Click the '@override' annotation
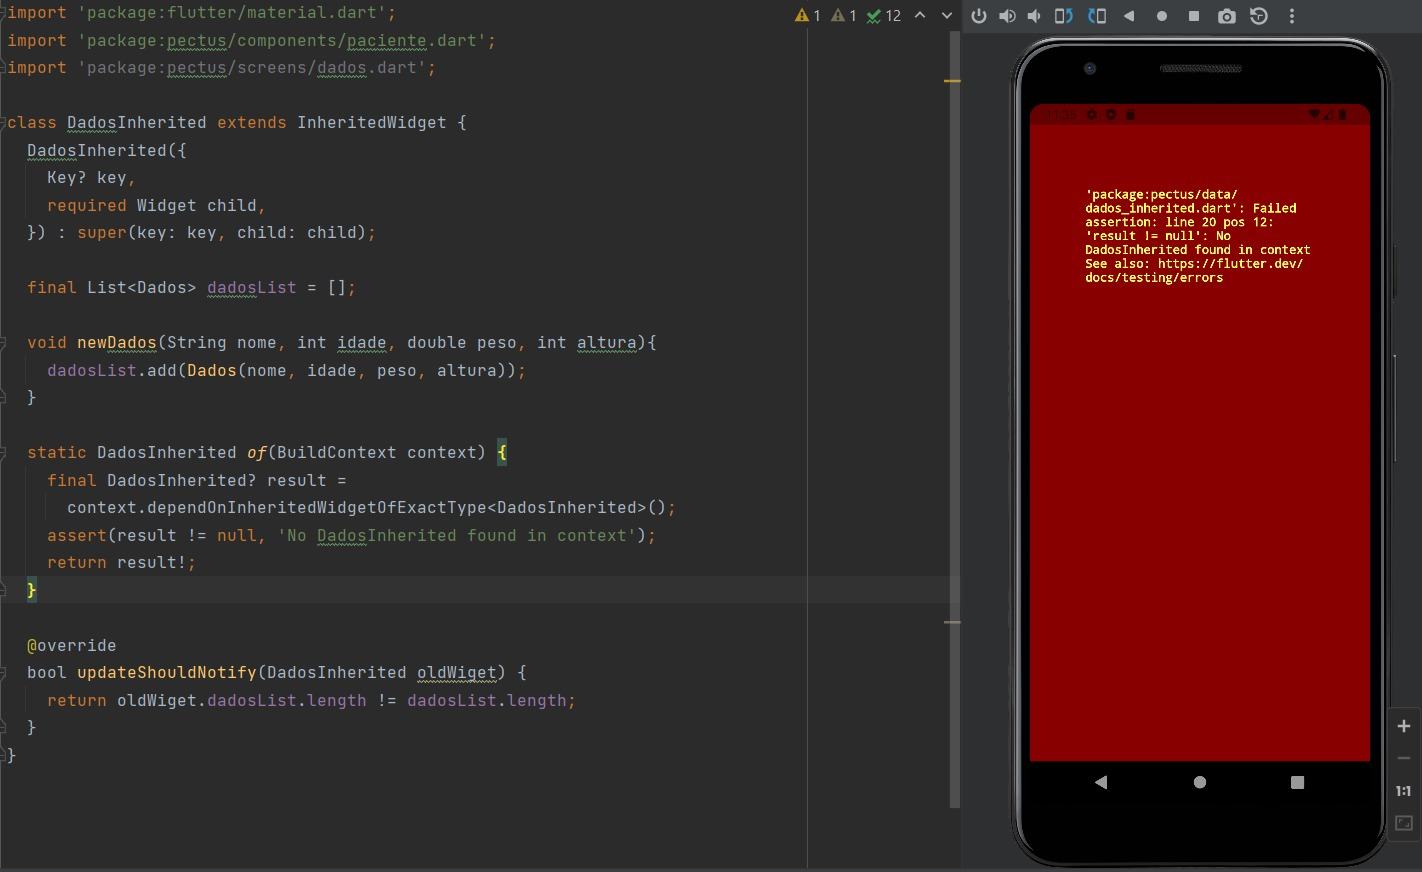Viewport: 1422px width, 872px height. click(x=72, y=646)
